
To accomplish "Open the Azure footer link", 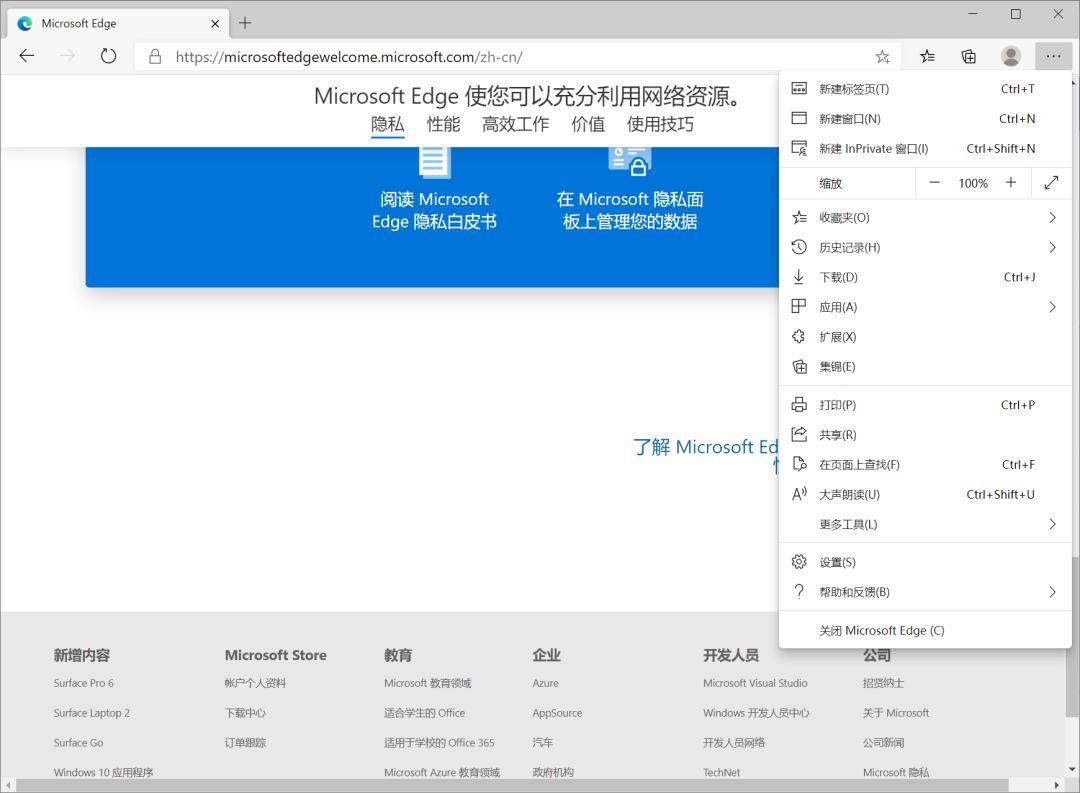I will [546, 683].
